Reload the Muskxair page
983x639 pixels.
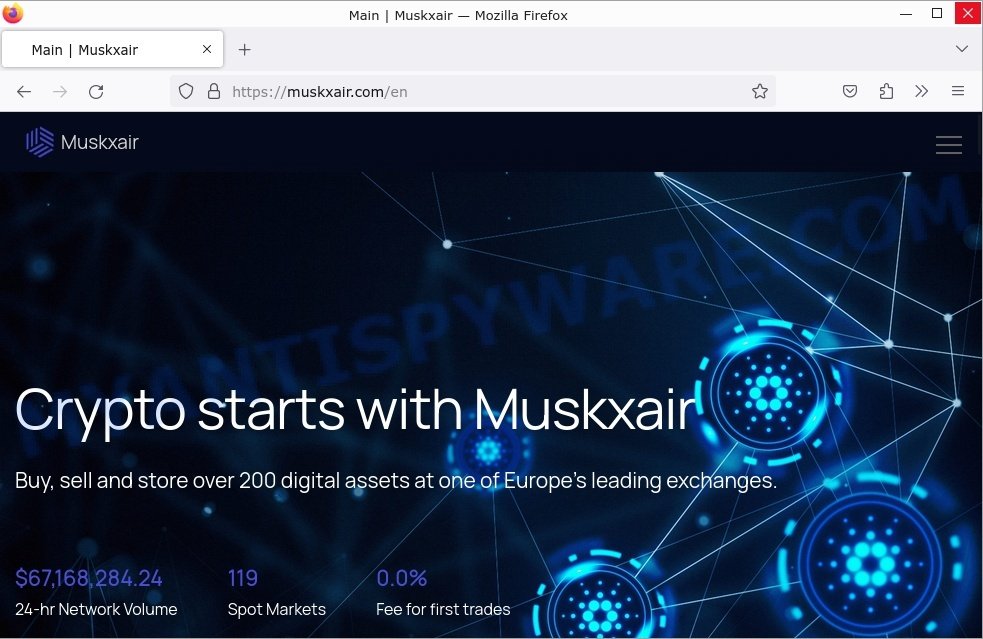click(x=96, y=92)
